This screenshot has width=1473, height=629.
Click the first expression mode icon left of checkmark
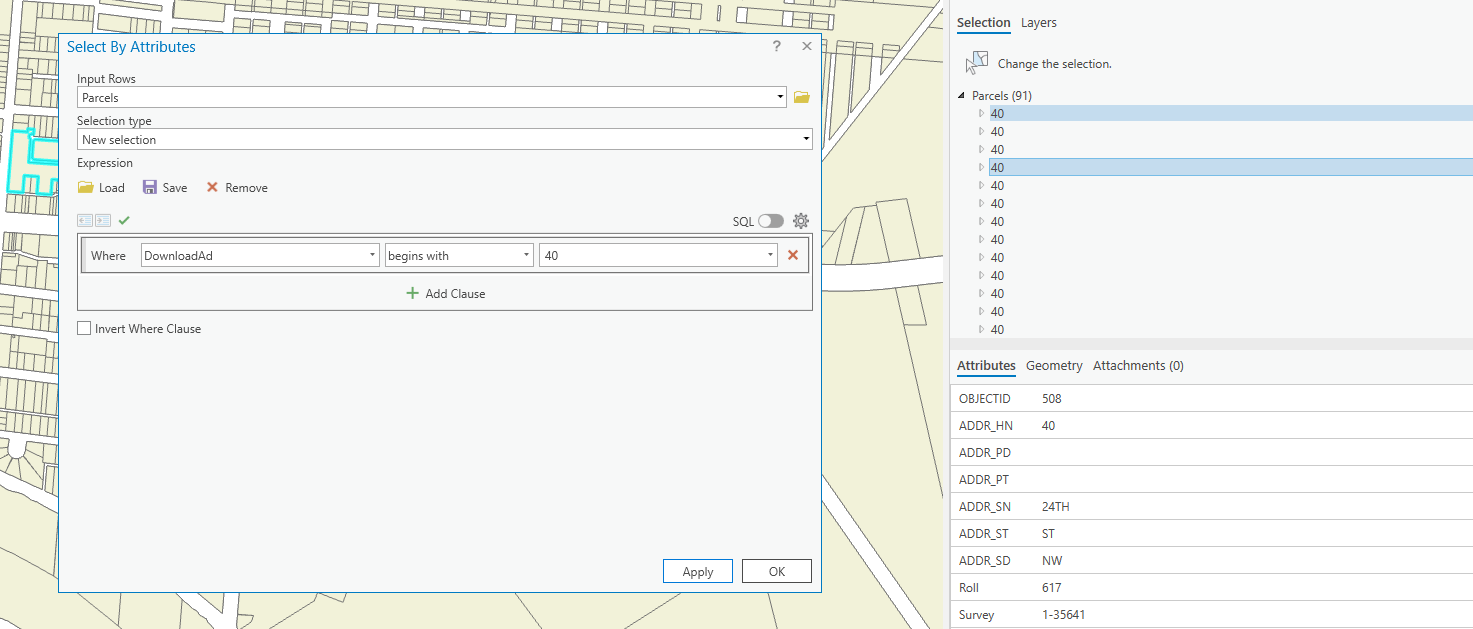click(x=84, y=220)
